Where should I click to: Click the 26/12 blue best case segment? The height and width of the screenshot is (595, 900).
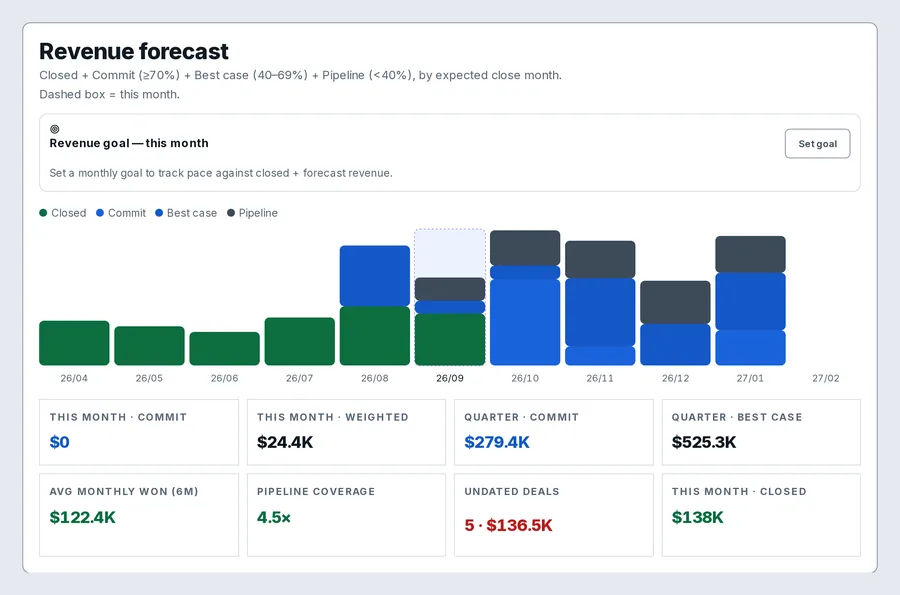click(676, 345)
